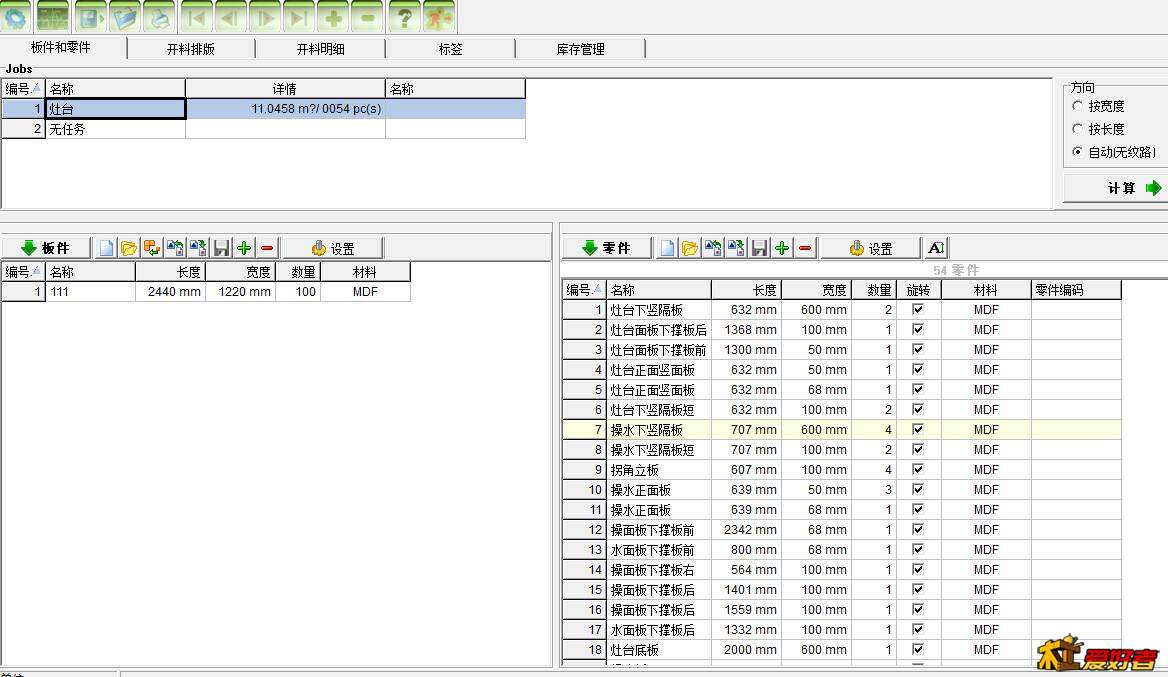The width and height of the screenshot is (1168, 677).
Task: Toggle rotation checkbox for 操水下竖隔板 row 7
Action: click(x=917, y=430)
